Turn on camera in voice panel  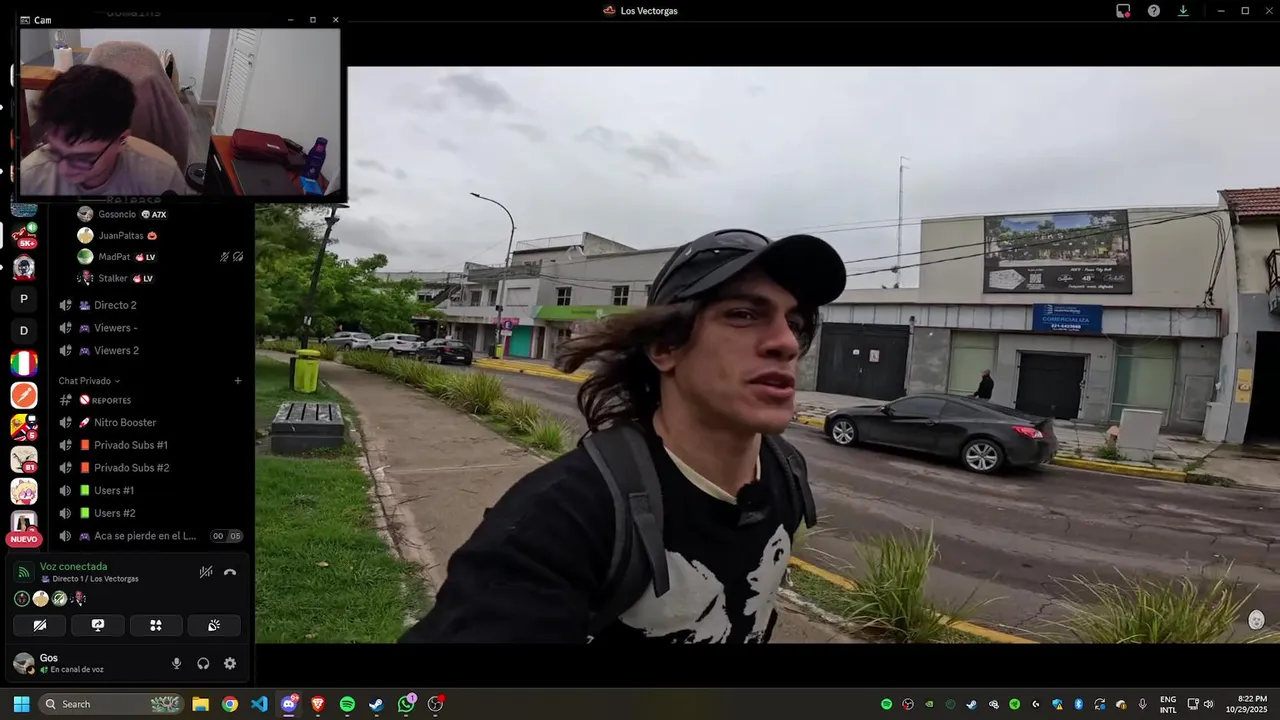click(x=40, y=625)
